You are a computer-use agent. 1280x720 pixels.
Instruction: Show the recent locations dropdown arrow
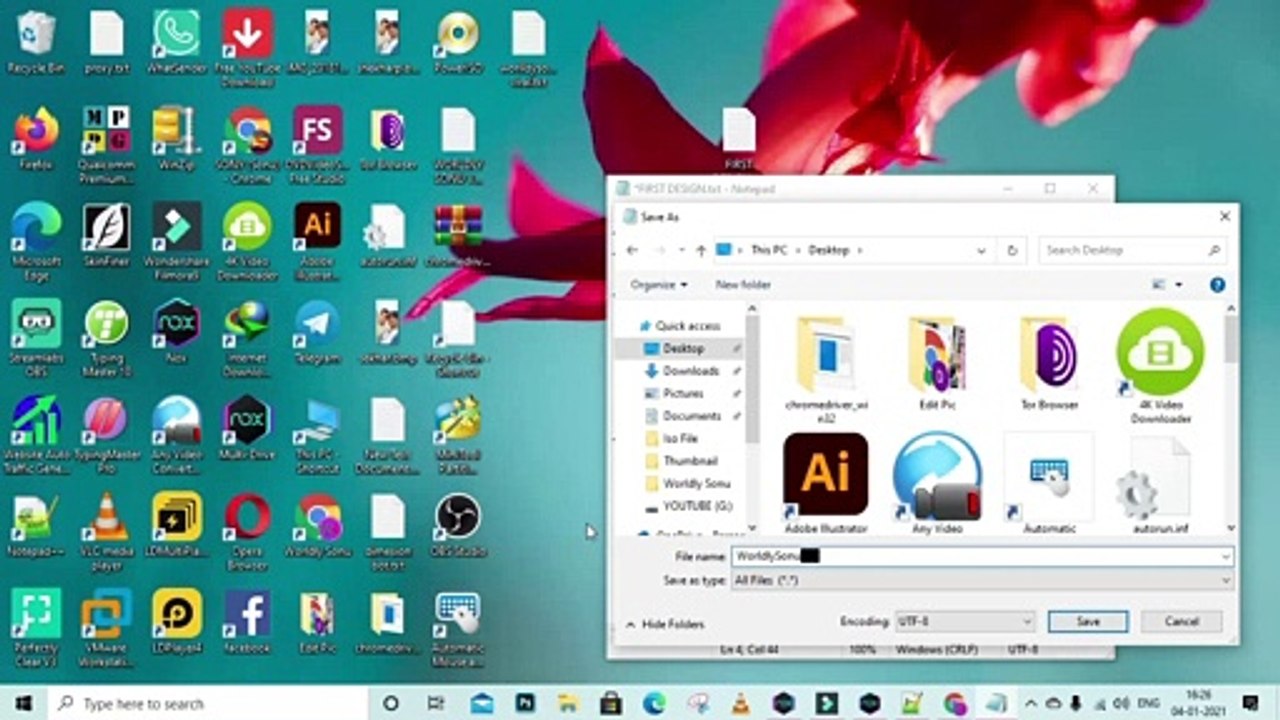(681, 250)
